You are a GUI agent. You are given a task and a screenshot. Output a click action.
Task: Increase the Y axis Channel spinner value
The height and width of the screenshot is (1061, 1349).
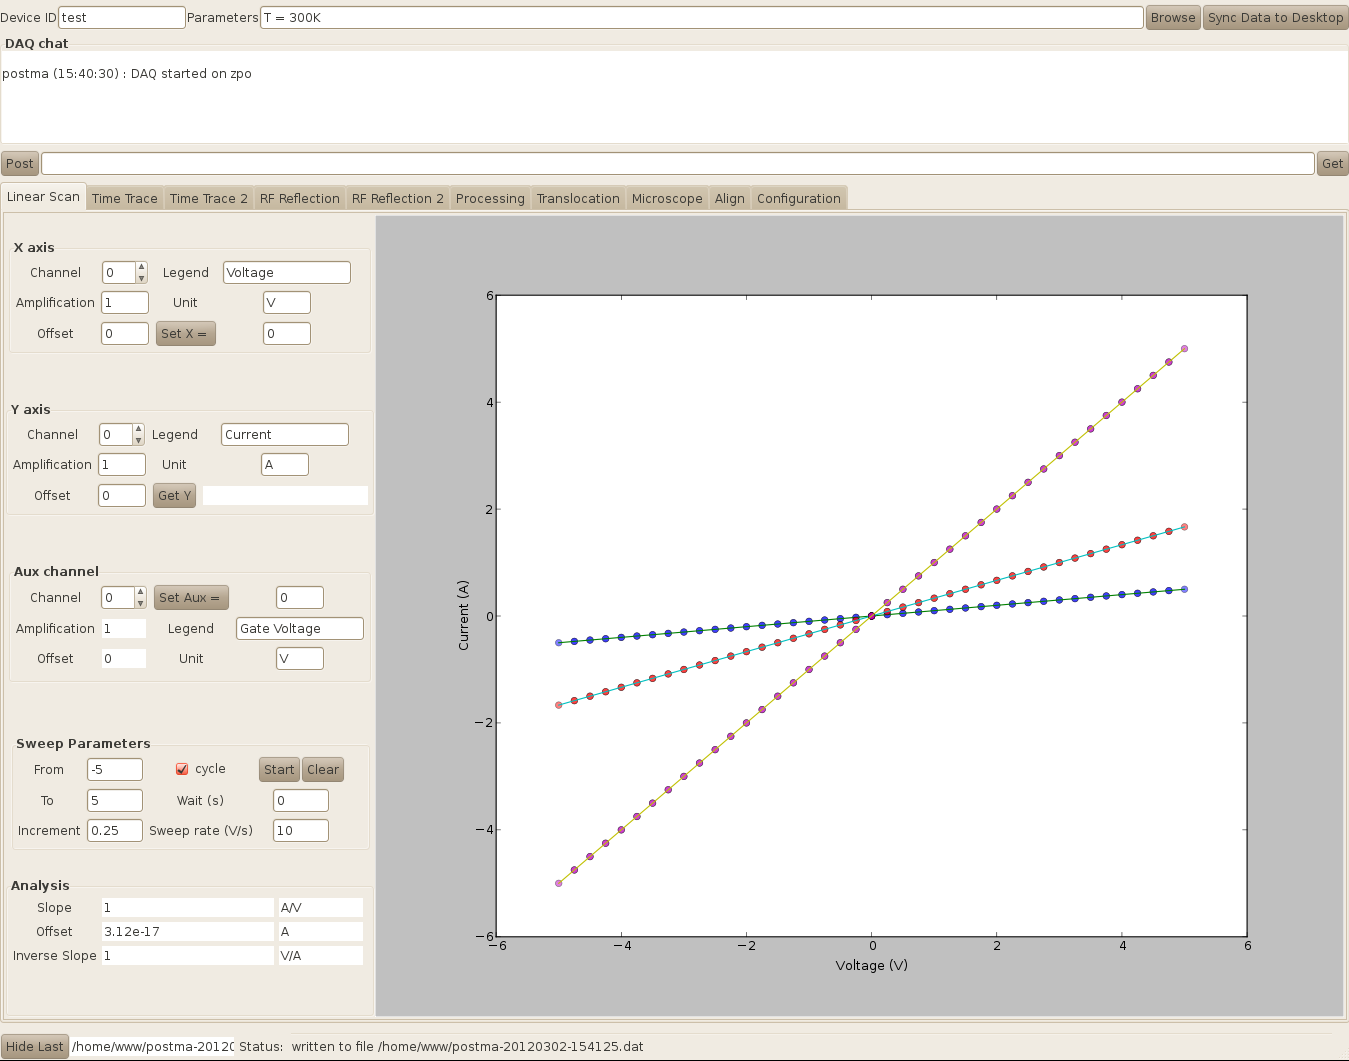click(x=138, y=429)
